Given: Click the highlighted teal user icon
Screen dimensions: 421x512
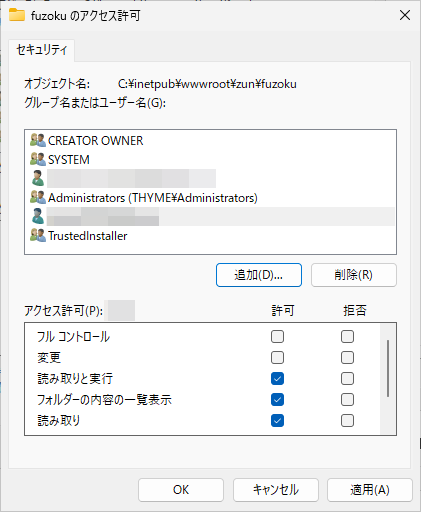Looking at the screenshot, I should pos(38,216).
